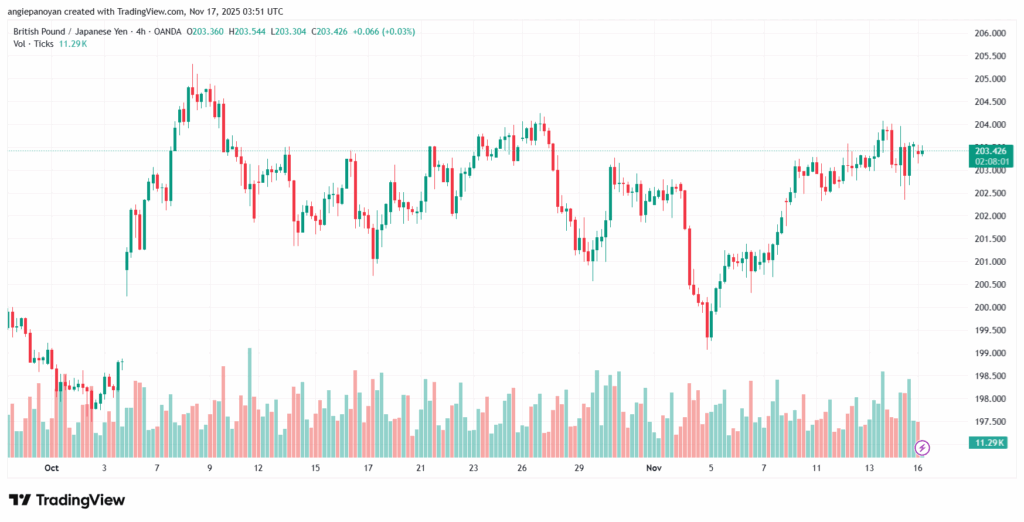
Task: Click the countdown timer 02:08:01 under price
Action: 988,161
